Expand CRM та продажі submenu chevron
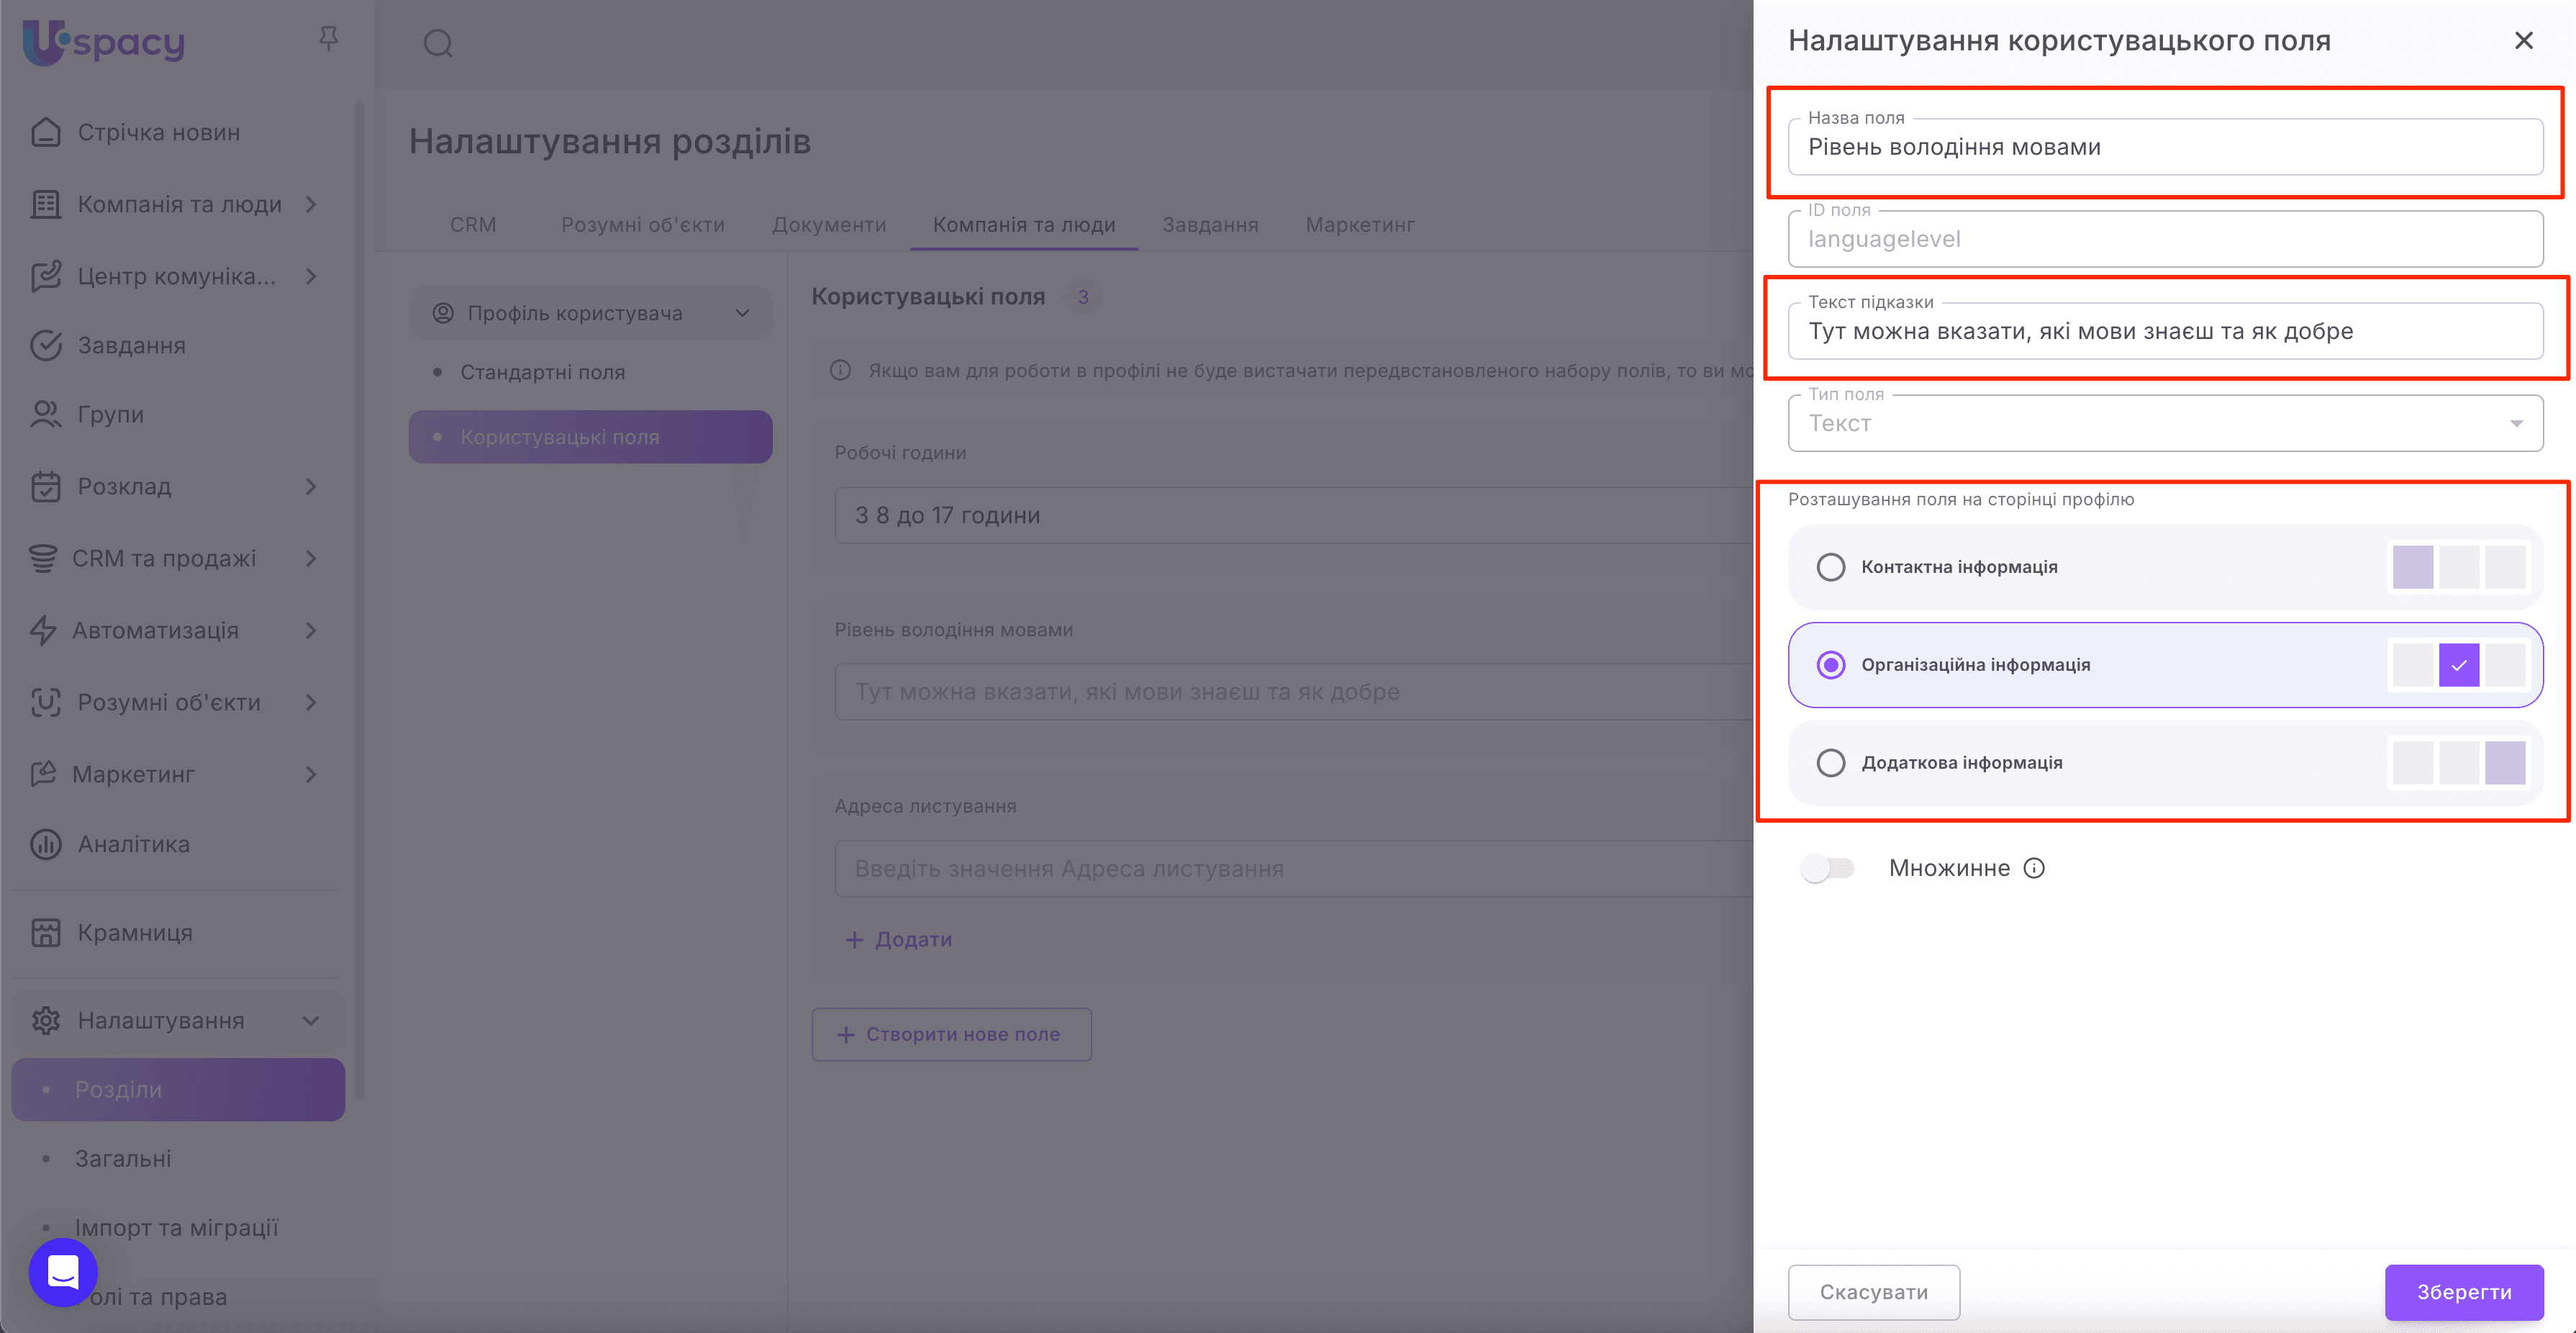Image resolution: width=2576 pixels, height=1333 pixels. tap(311, 558)
